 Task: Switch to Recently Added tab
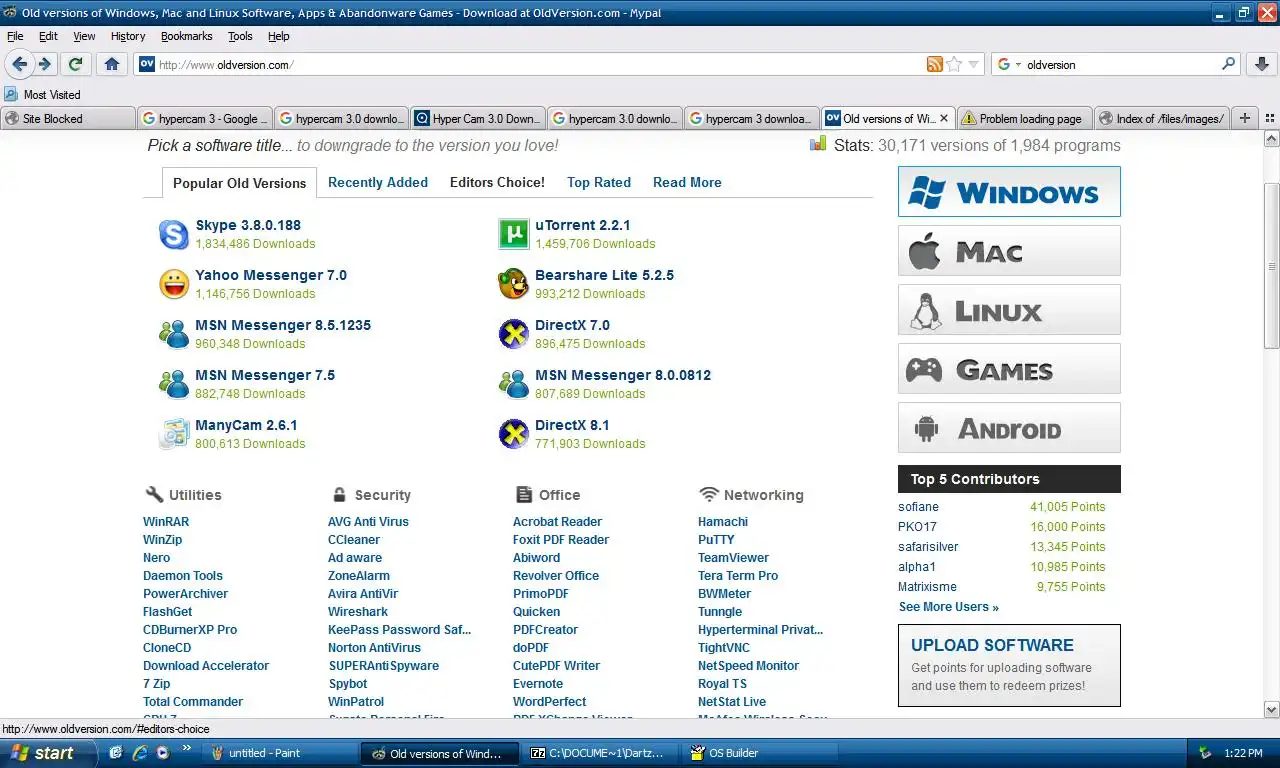[378, 183]
